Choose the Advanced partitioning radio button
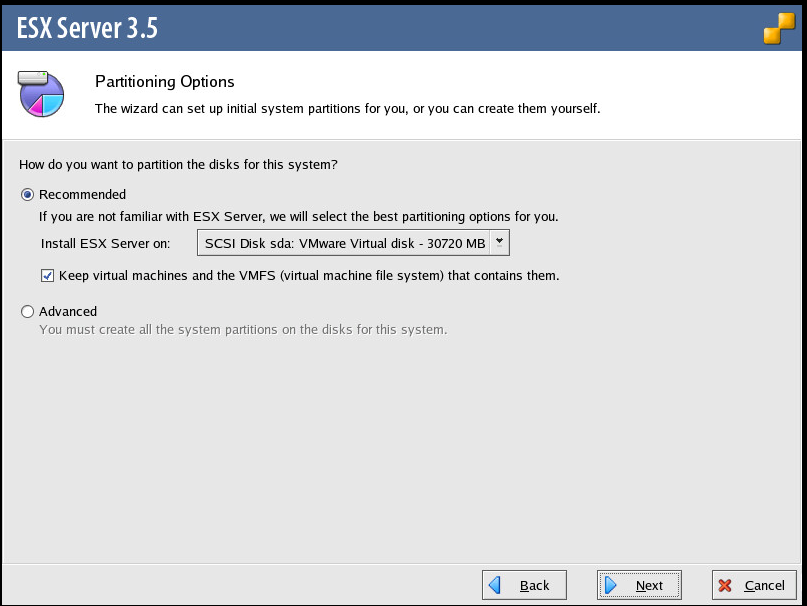Image resolution: width=807 pixels, height=606 pixels. pos(28,312)
